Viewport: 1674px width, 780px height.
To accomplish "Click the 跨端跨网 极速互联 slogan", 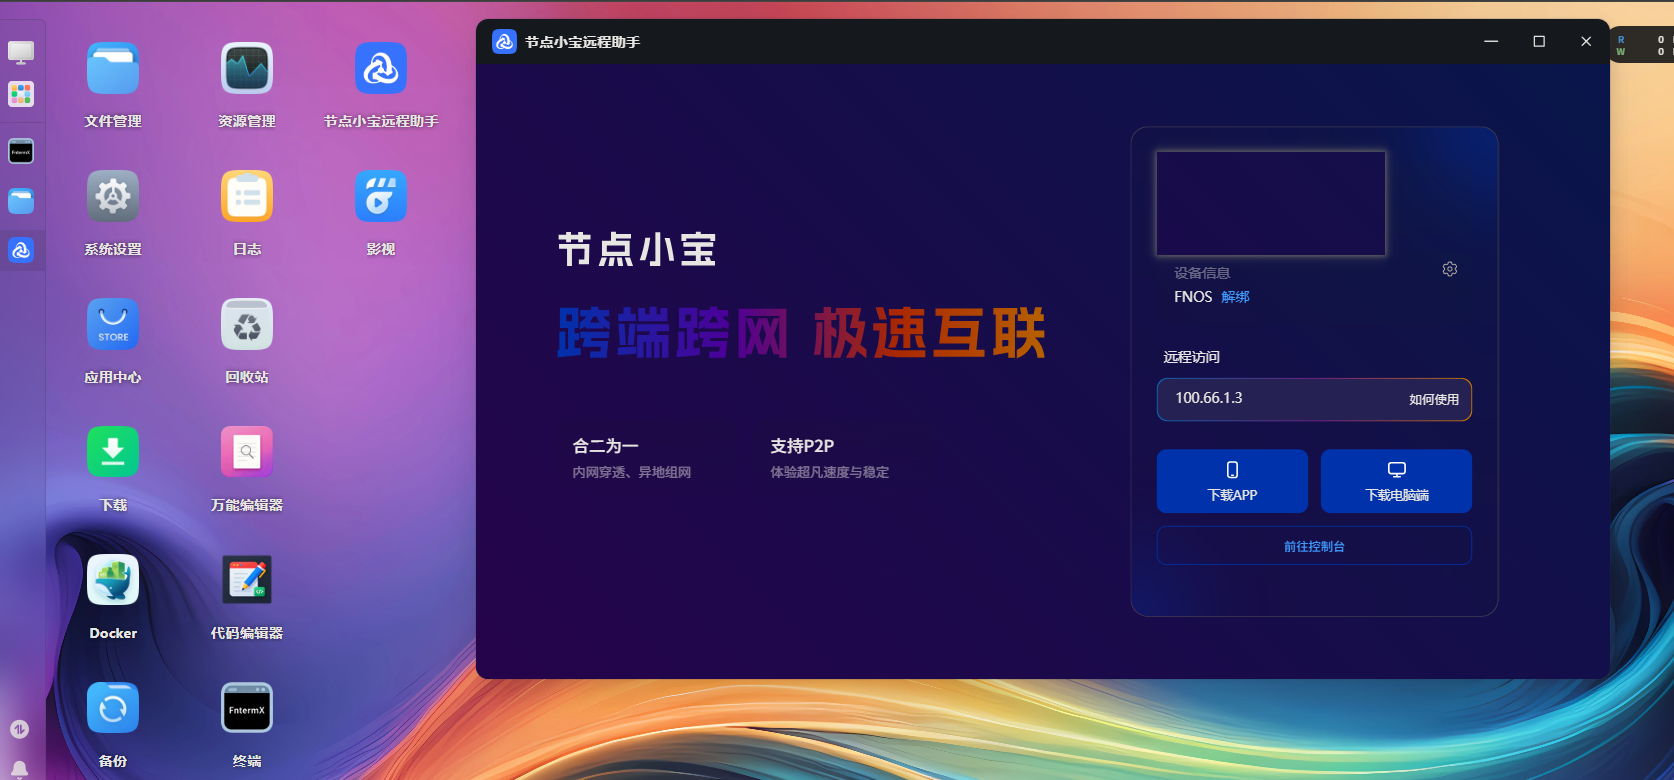I will coord(801,333).
